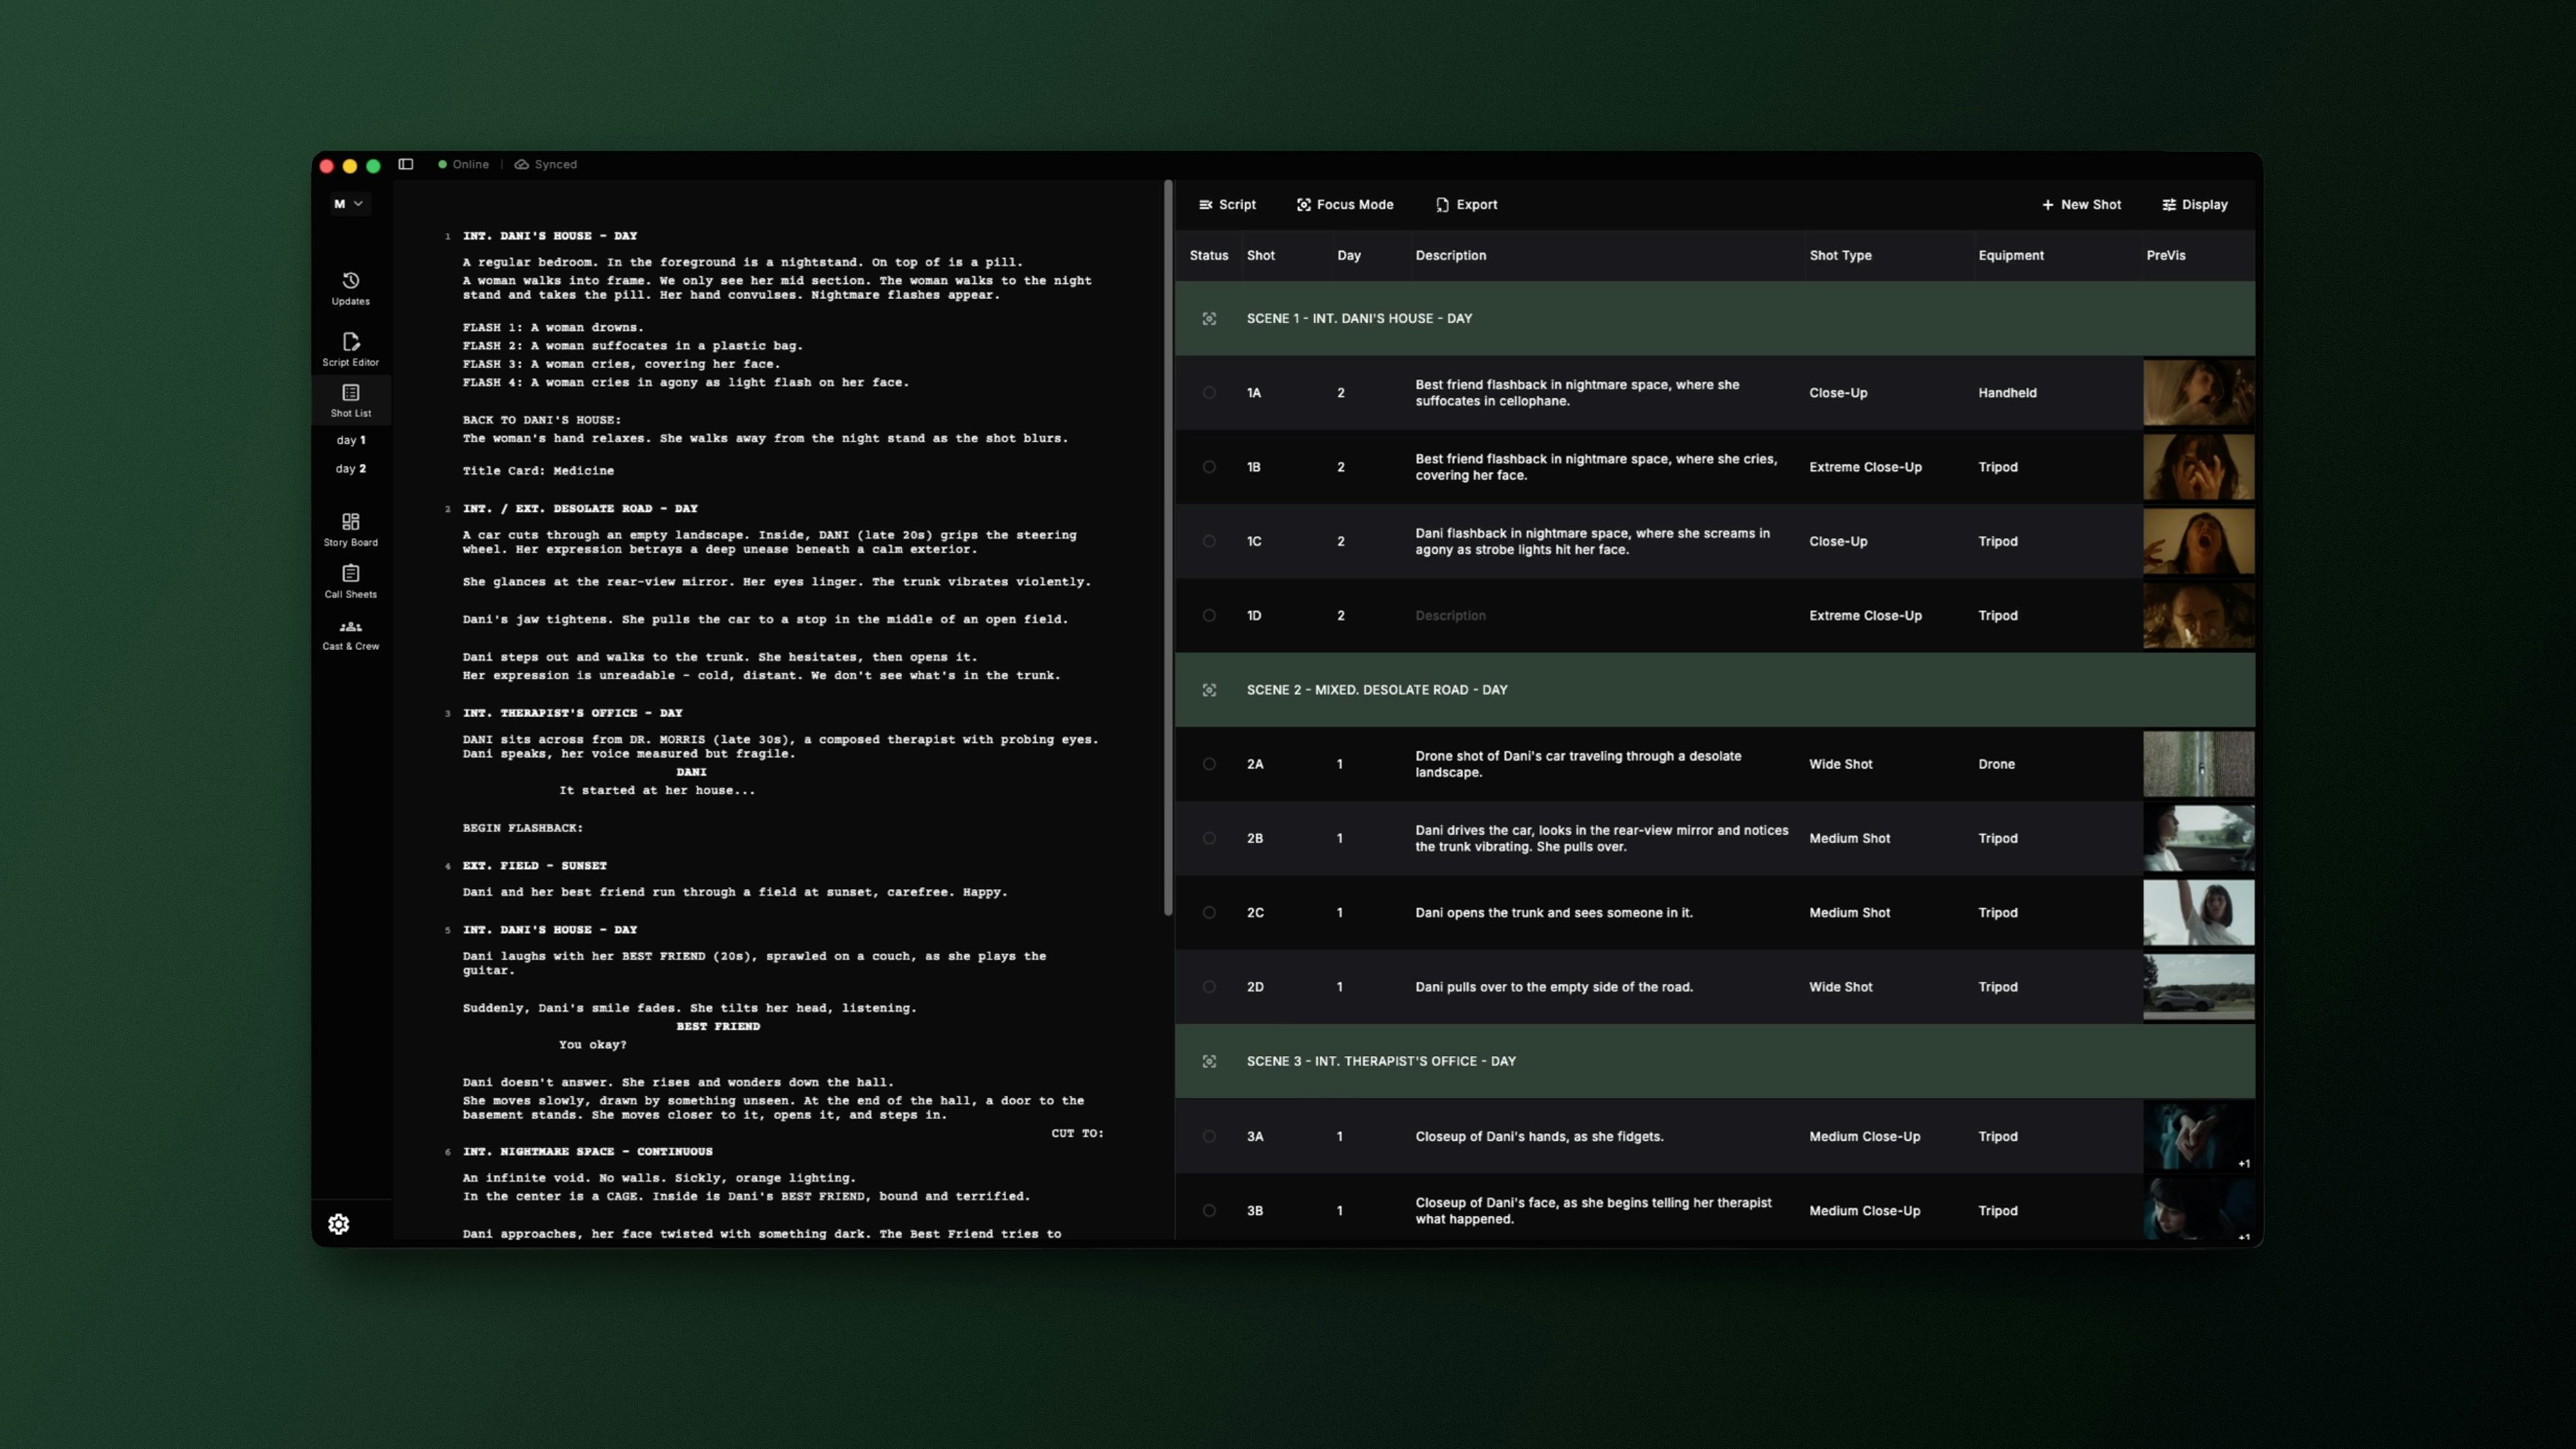Open the M workspace dropdown
2576x1449 pixels.
tap(349, 204)
